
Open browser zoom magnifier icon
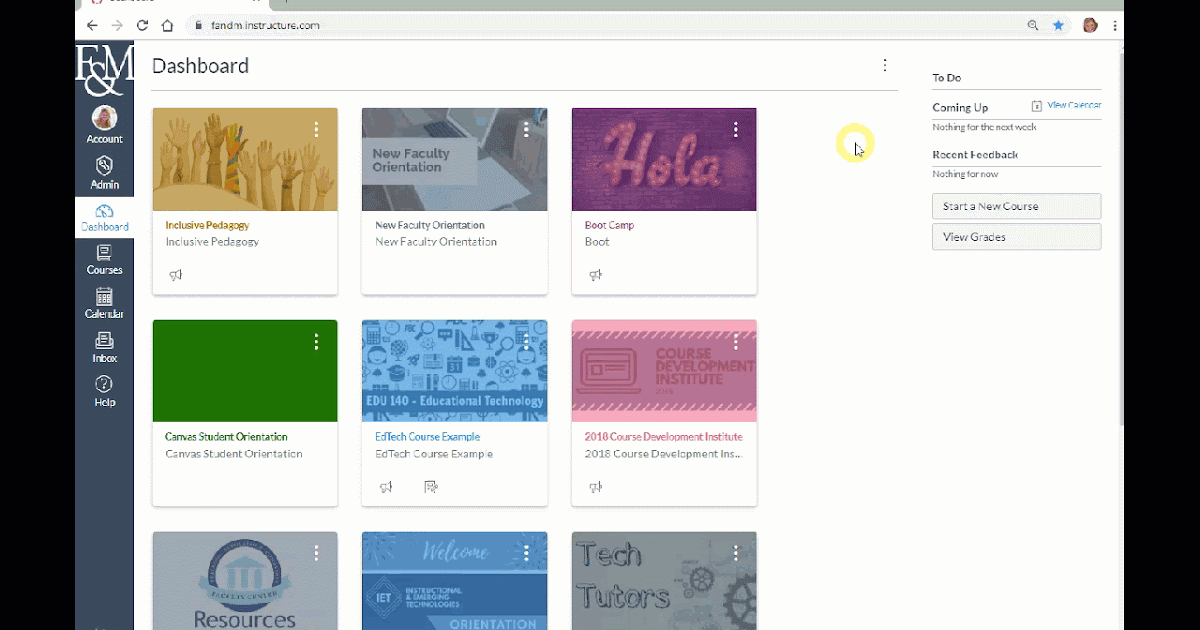1033,25
